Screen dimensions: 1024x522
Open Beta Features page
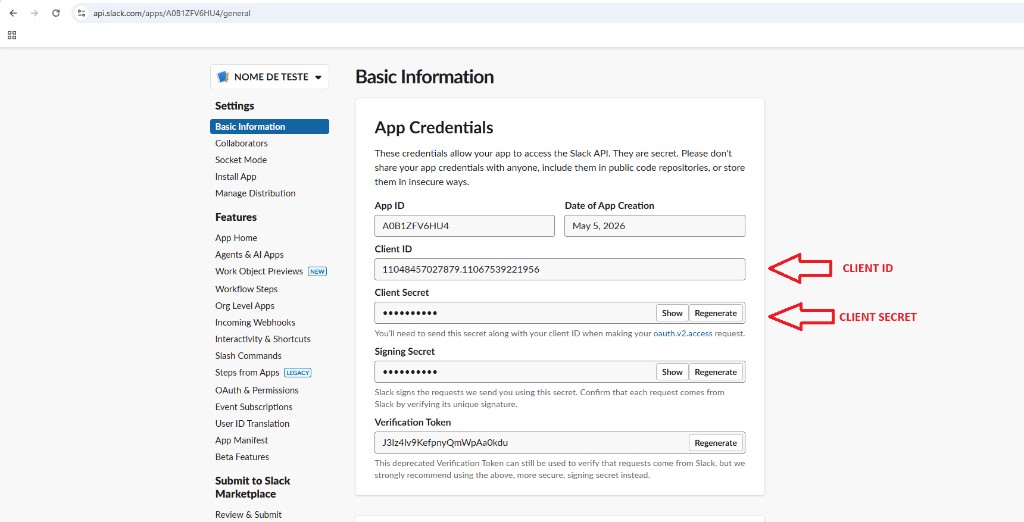242,457
